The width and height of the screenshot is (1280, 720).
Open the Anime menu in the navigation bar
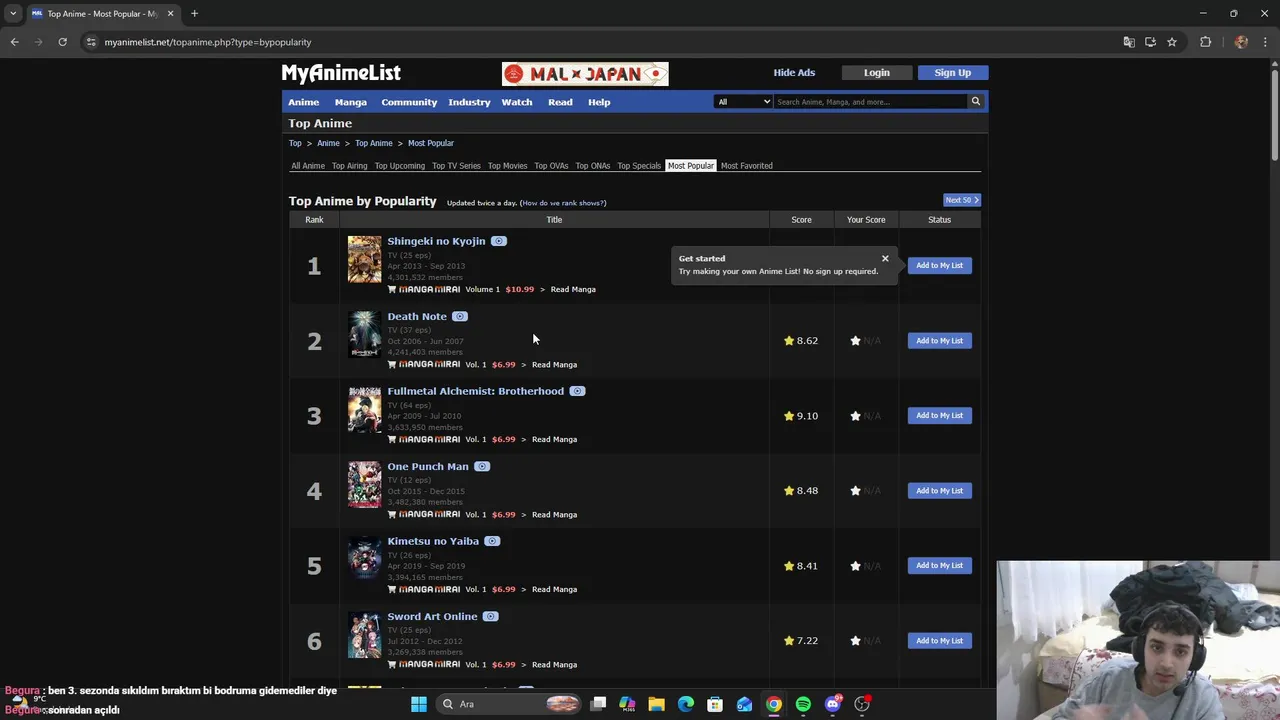click(x=304, y=102)
